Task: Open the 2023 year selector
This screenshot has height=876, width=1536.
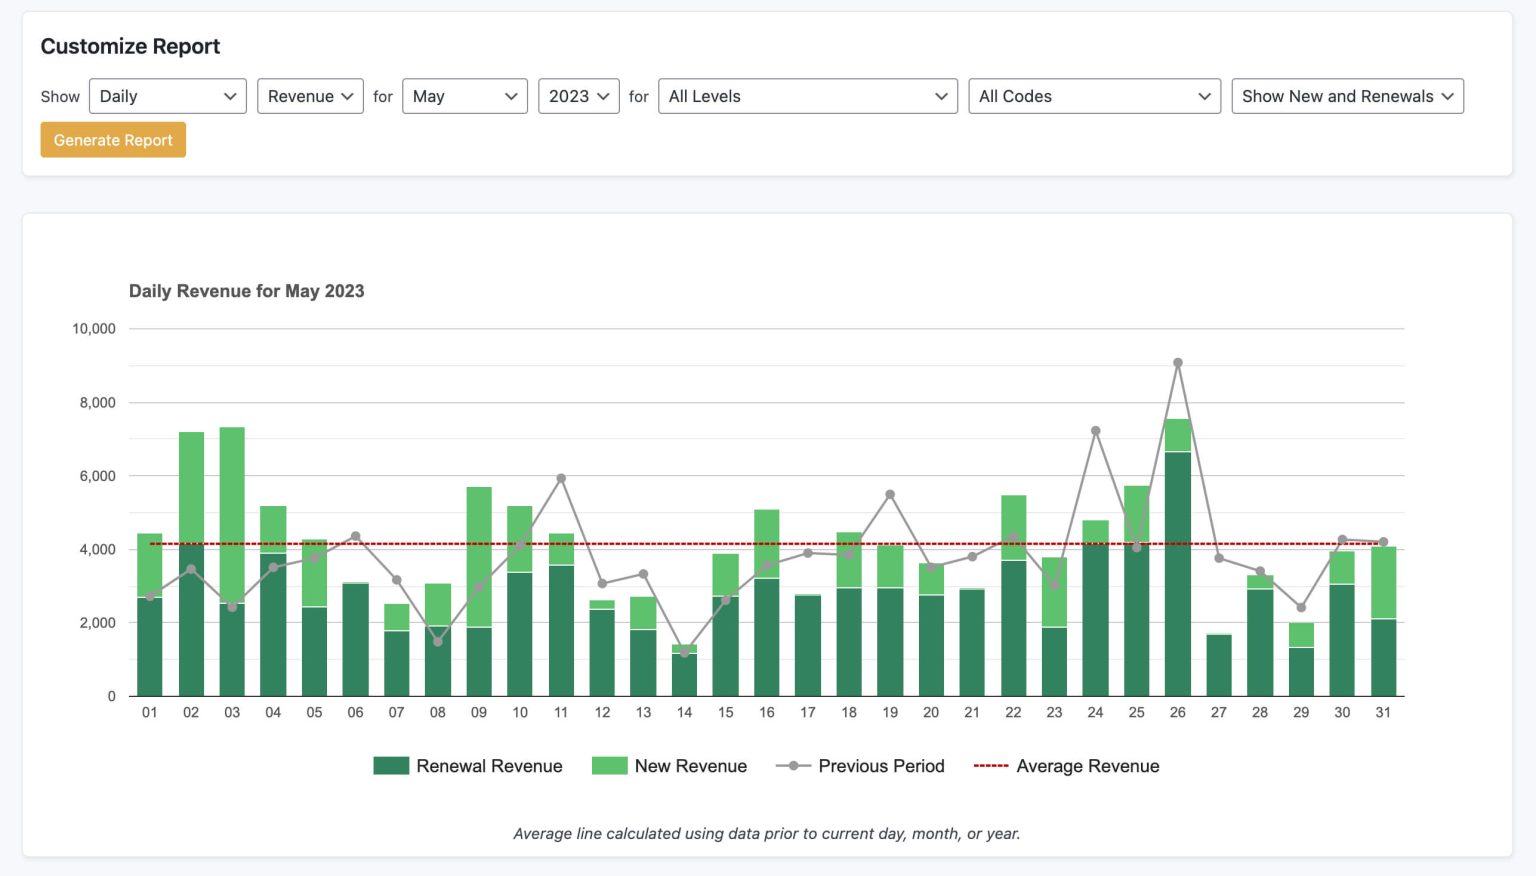Action: [x=578, y=96]
